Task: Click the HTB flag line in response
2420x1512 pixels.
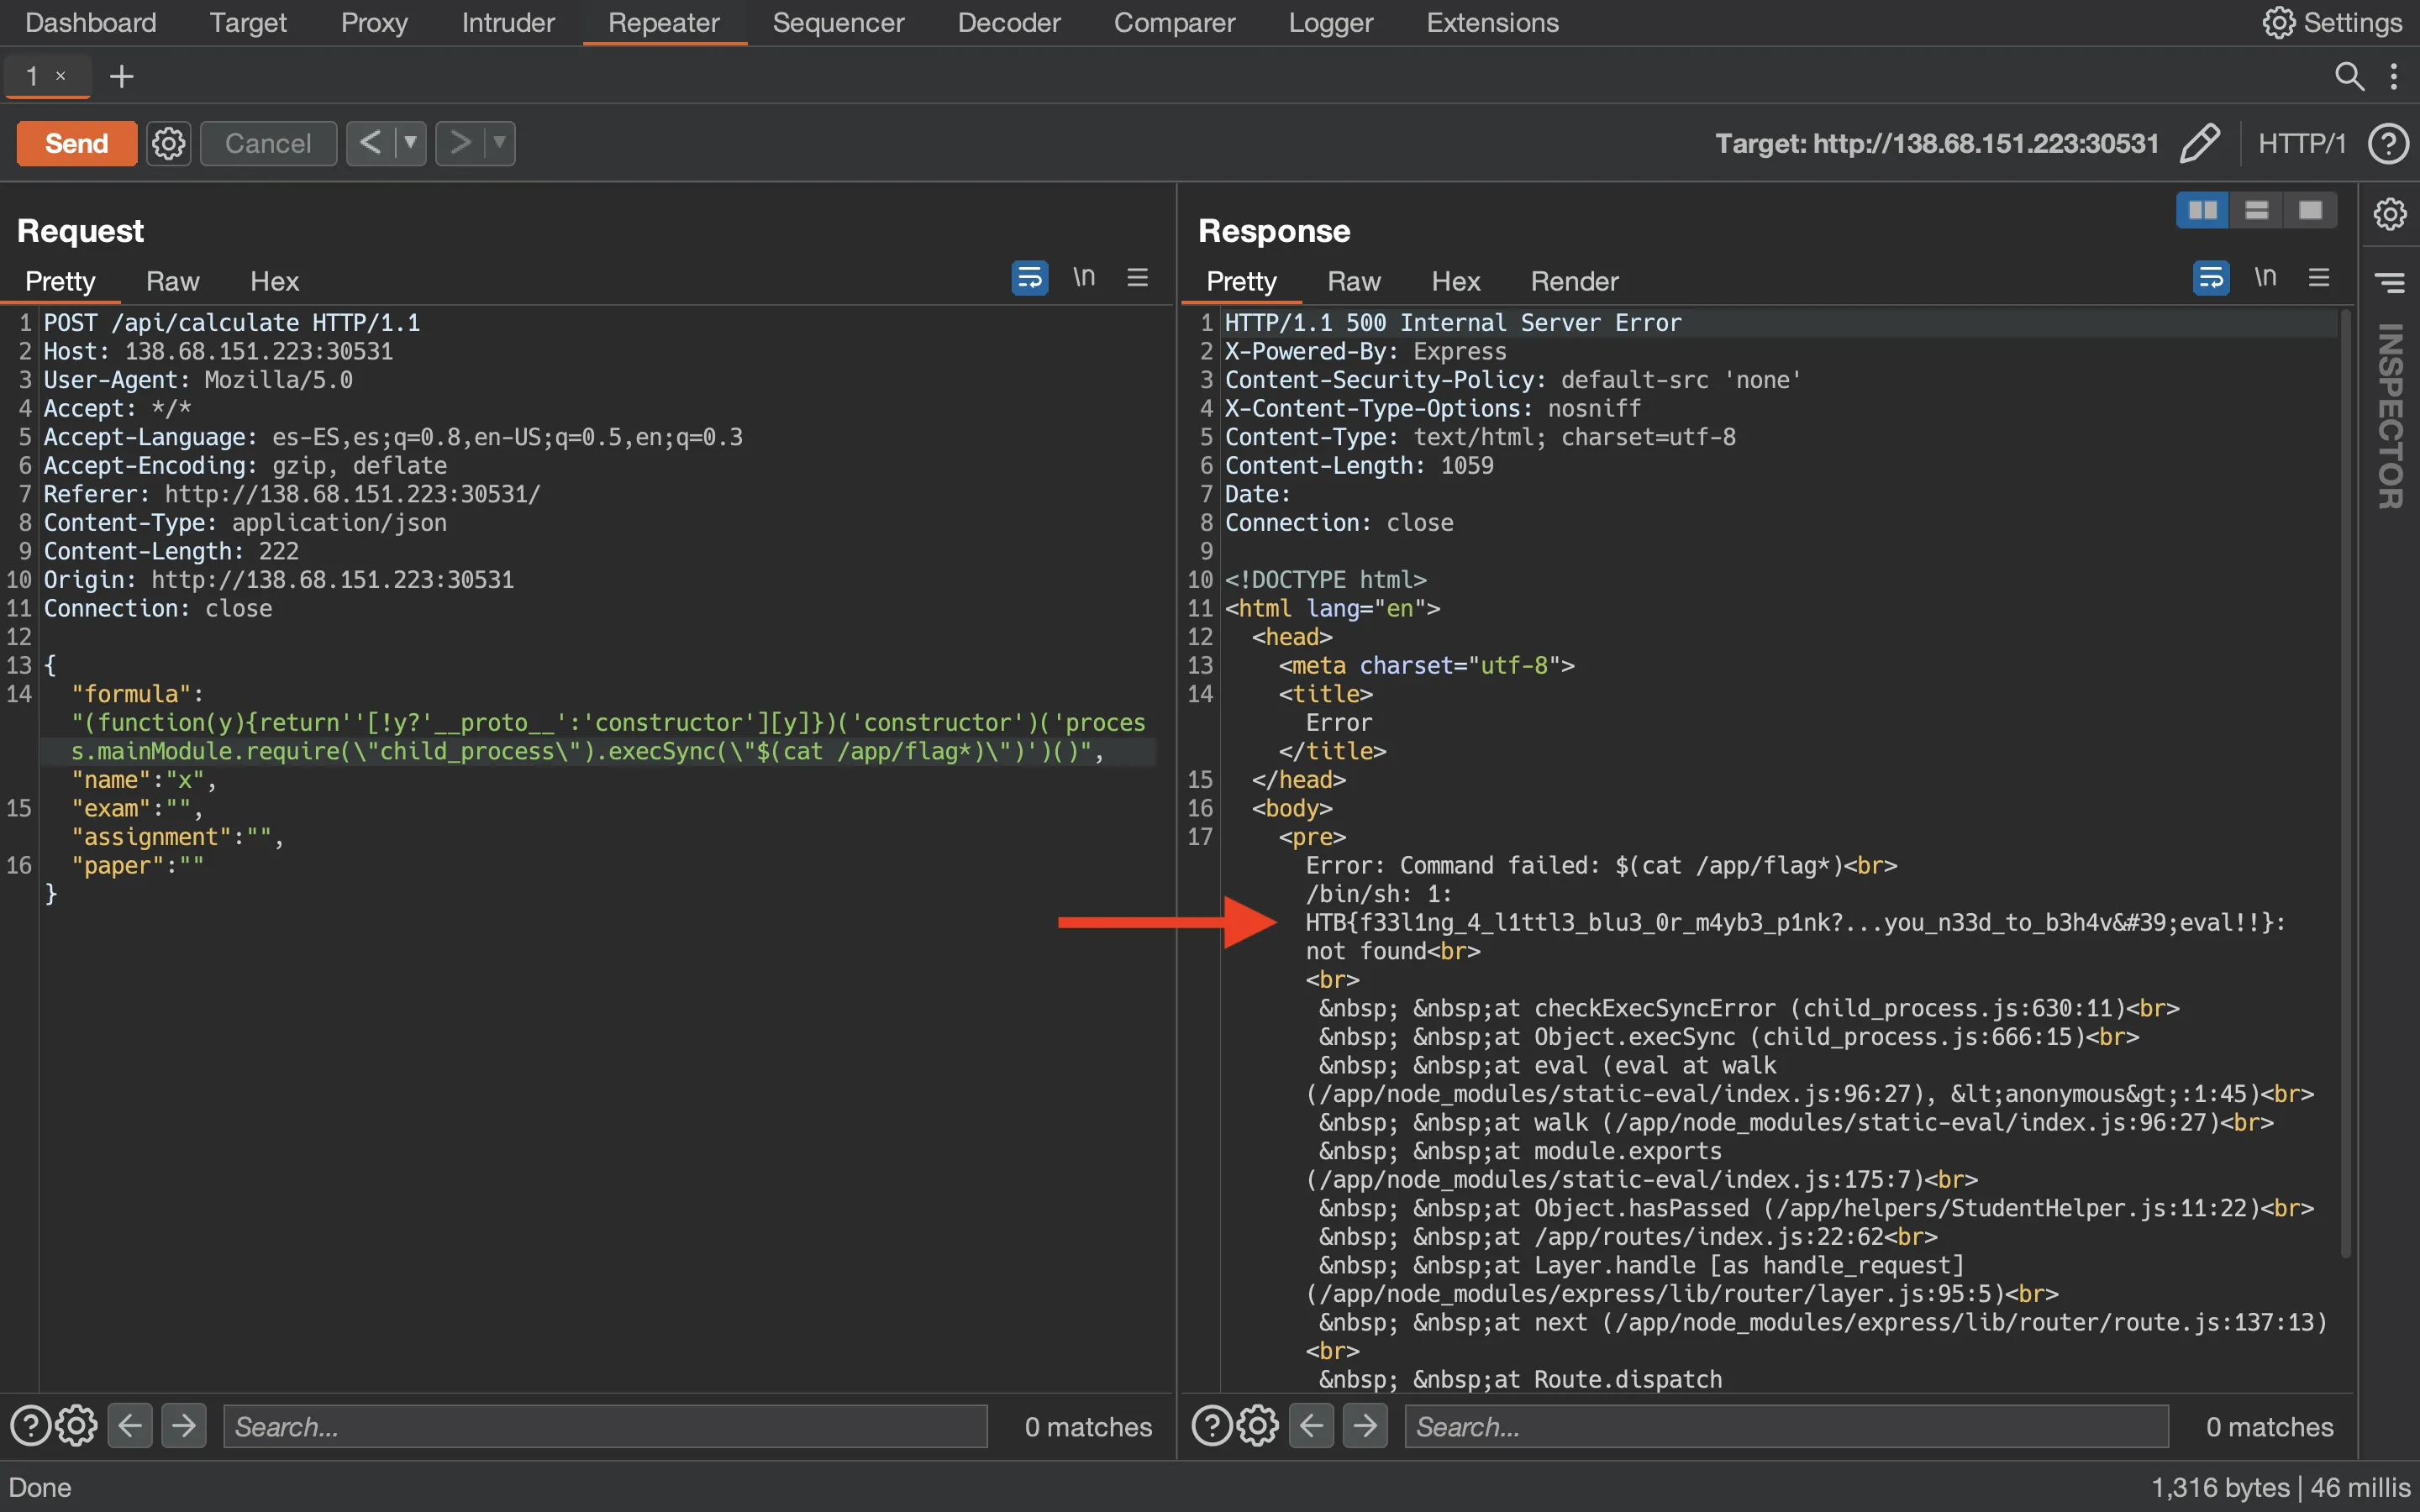Action: 1795,922
